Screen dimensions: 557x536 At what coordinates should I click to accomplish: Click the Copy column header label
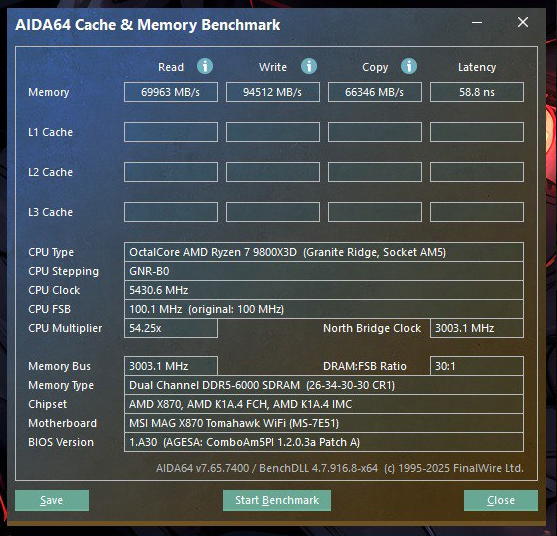point(375,67)
